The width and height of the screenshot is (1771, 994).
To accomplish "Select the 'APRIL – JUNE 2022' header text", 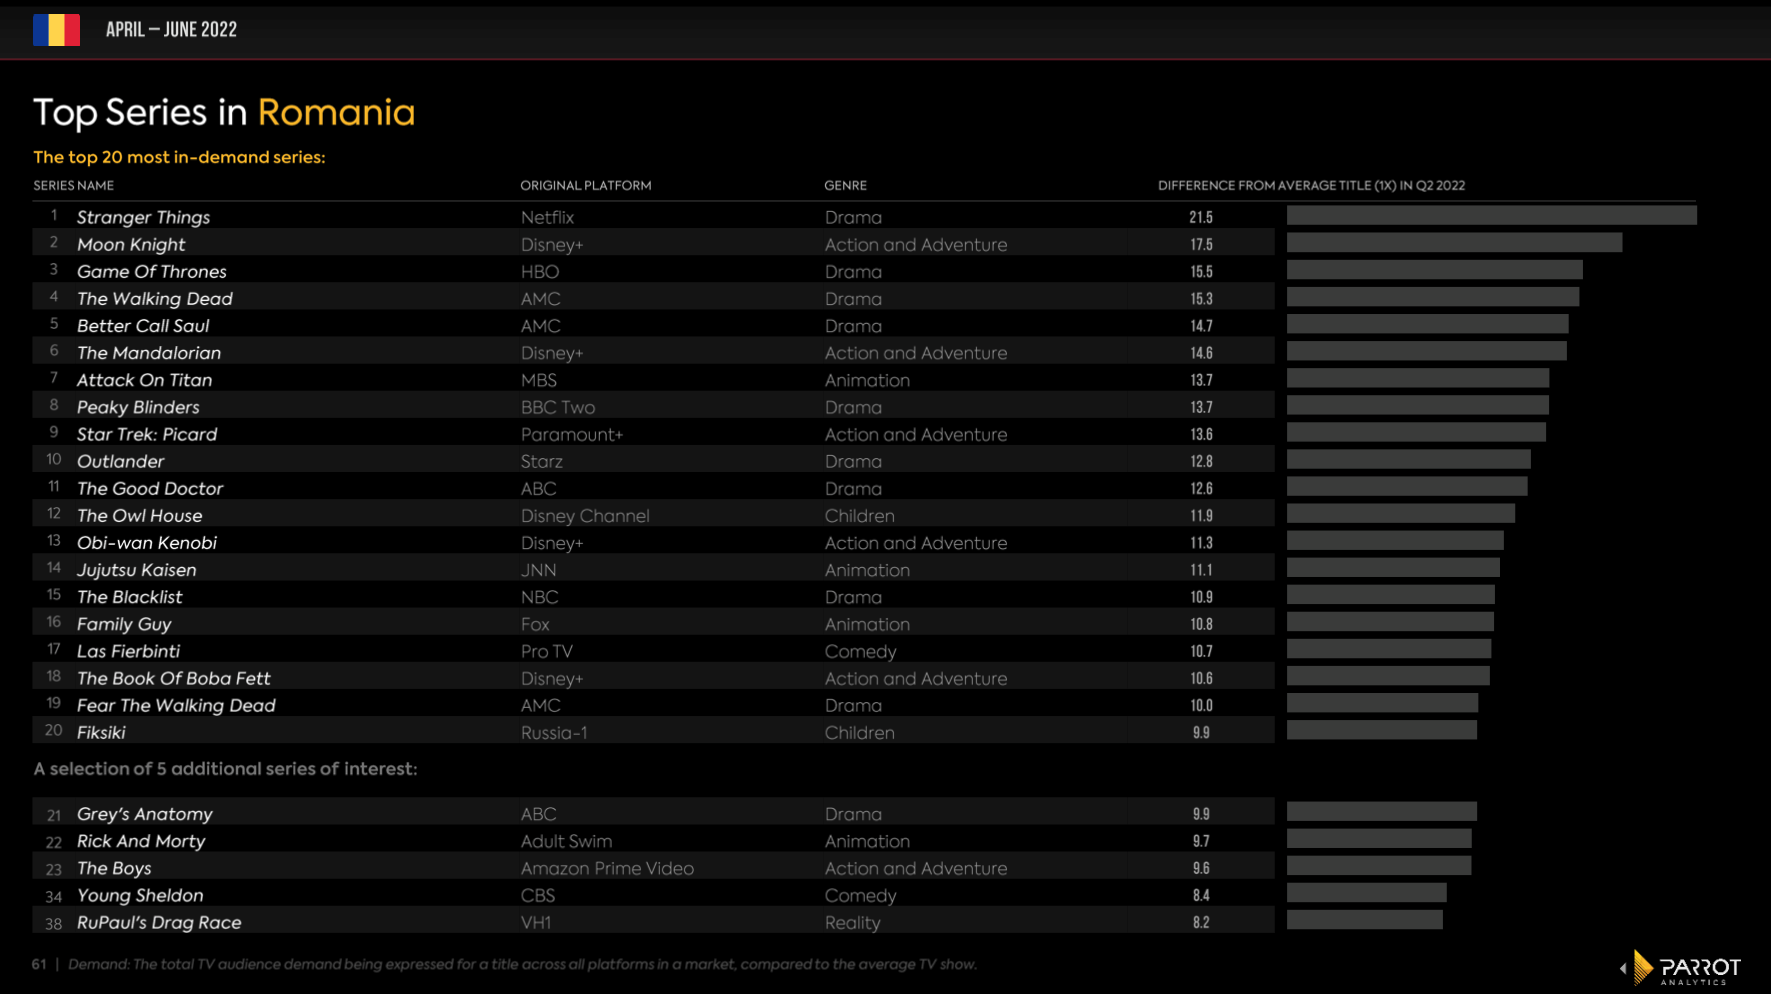I will tap(171, 30).
